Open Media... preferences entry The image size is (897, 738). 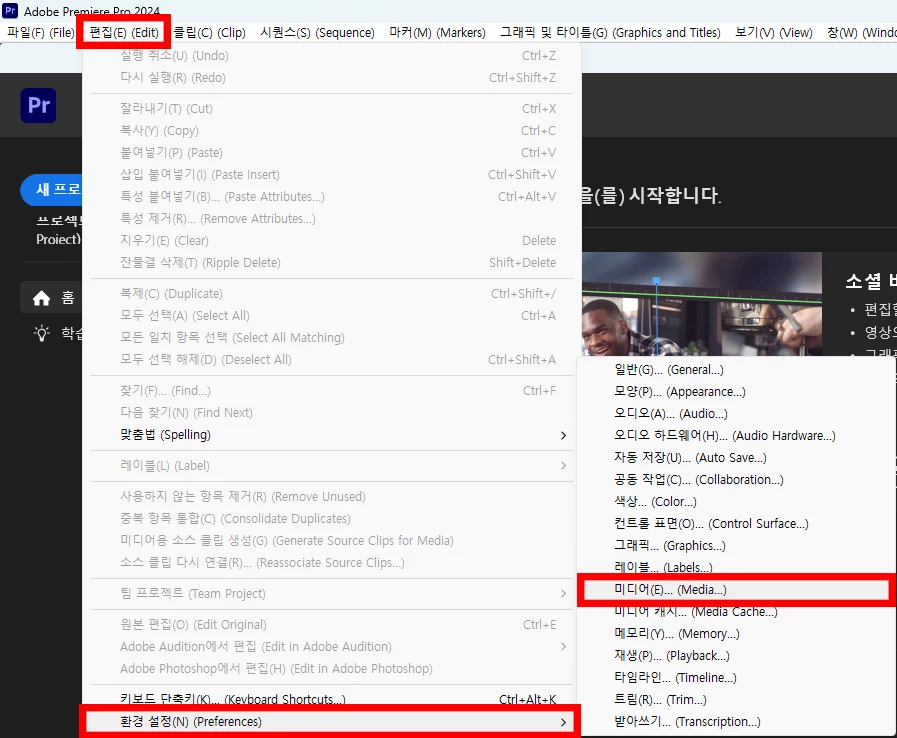(735, 590)
